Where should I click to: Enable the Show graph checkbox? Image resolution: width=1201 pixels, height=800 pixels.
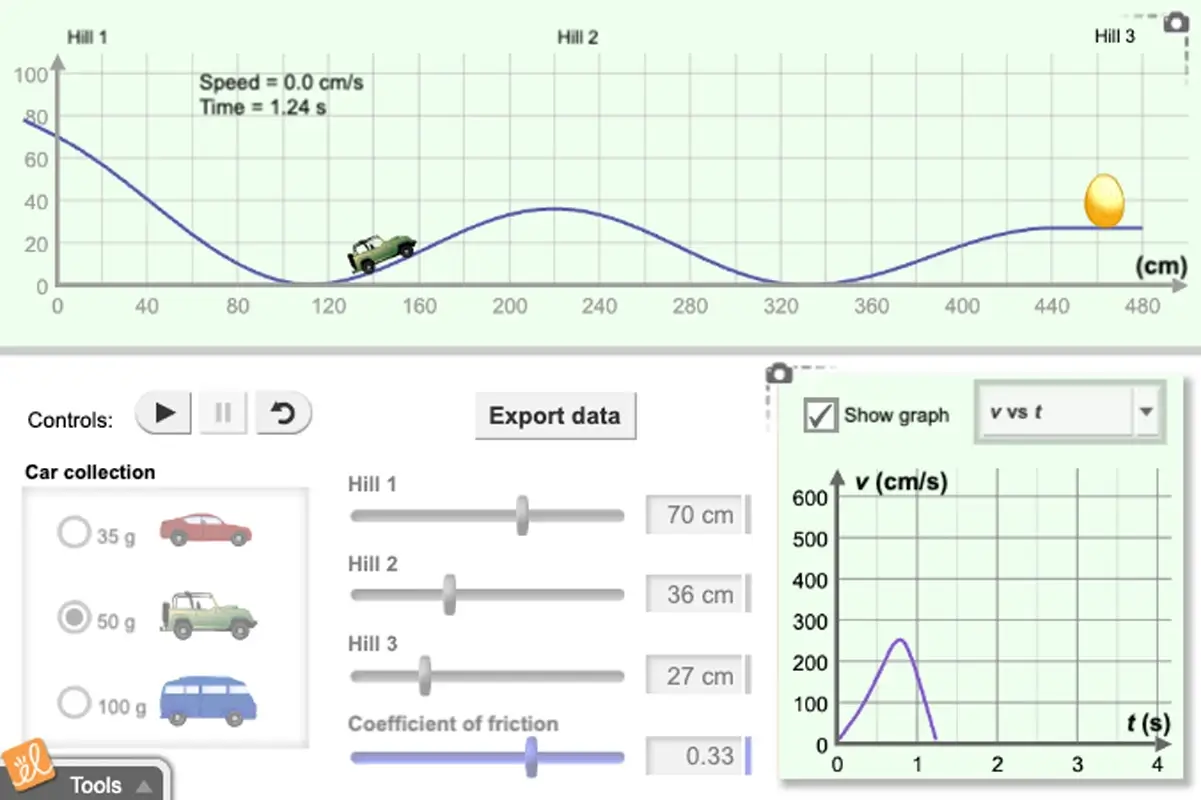819,415
